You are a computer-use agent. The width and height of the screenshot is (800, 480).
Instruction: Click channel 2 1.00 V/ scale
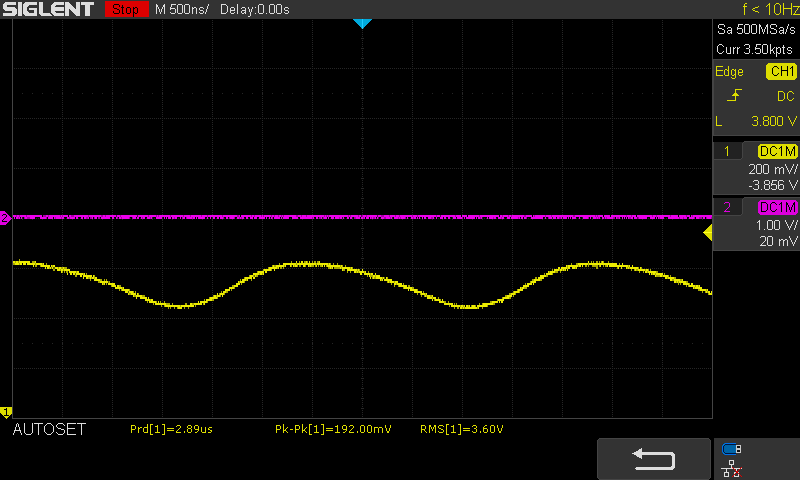point(776,225)
